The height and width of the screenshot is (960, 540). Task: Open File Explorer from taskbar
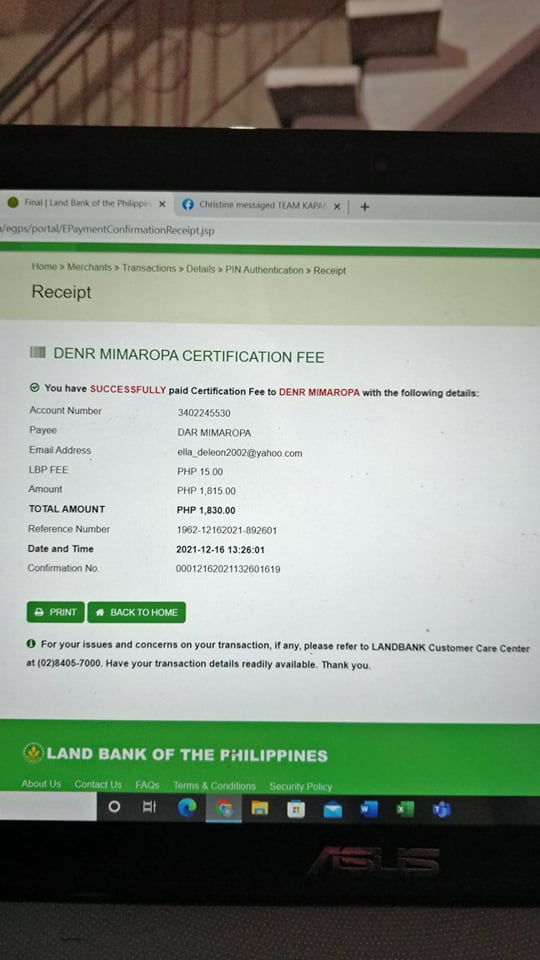tap(260, 809)
